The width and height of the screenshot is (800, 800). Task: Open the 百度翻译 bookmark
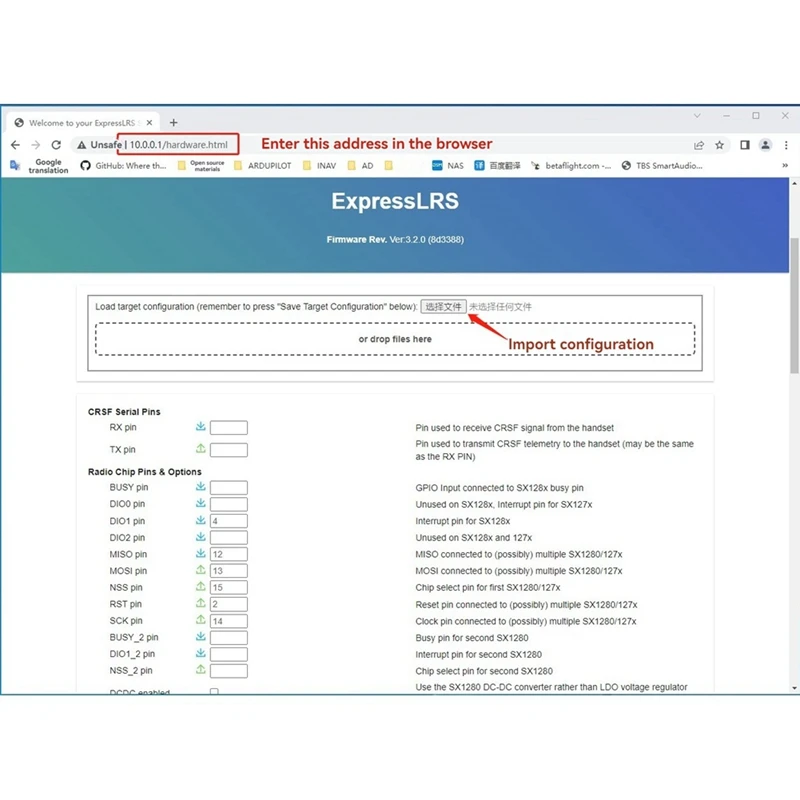point(497,166)
